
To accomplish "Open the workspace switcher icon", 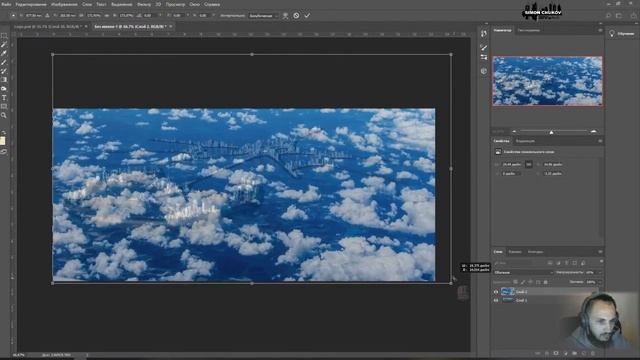I will click(619, 16).
